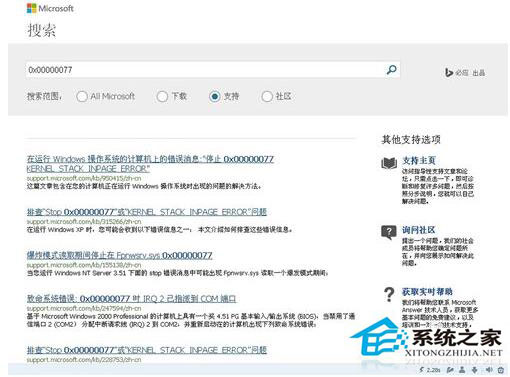Select the All Microsoft search scope
Viewport: 510px width, 377px height.
[x=82, y=97]
